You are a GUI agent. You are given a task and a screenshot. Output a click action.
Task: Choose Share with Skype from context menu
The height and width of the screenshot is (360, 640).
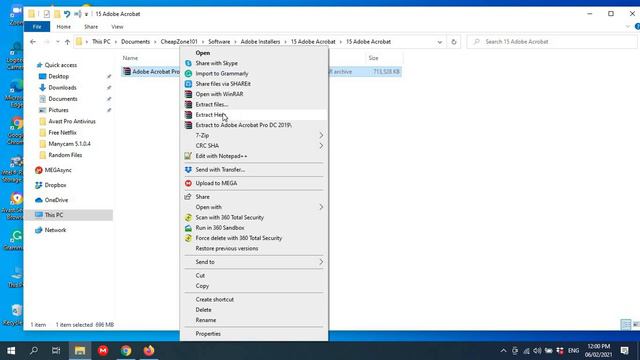(x=254, y=63)
